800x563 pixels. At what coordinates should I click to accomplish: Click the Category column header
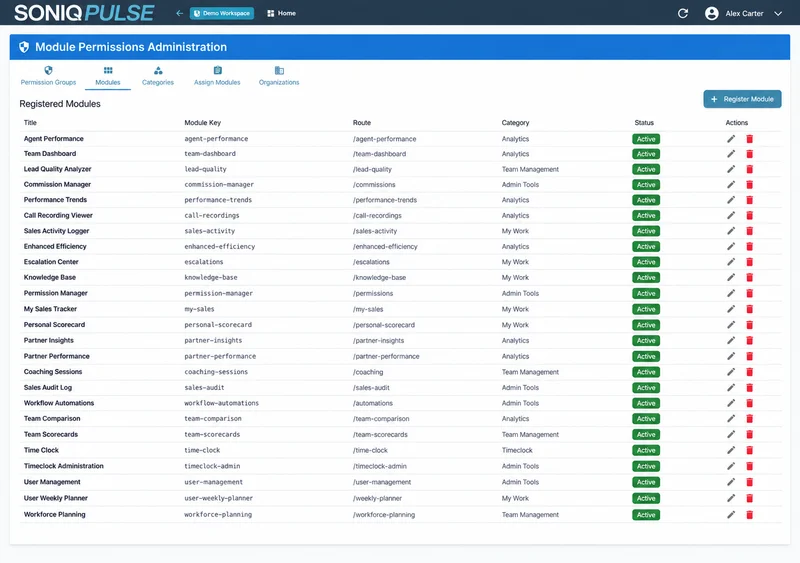tap(515, 123)
